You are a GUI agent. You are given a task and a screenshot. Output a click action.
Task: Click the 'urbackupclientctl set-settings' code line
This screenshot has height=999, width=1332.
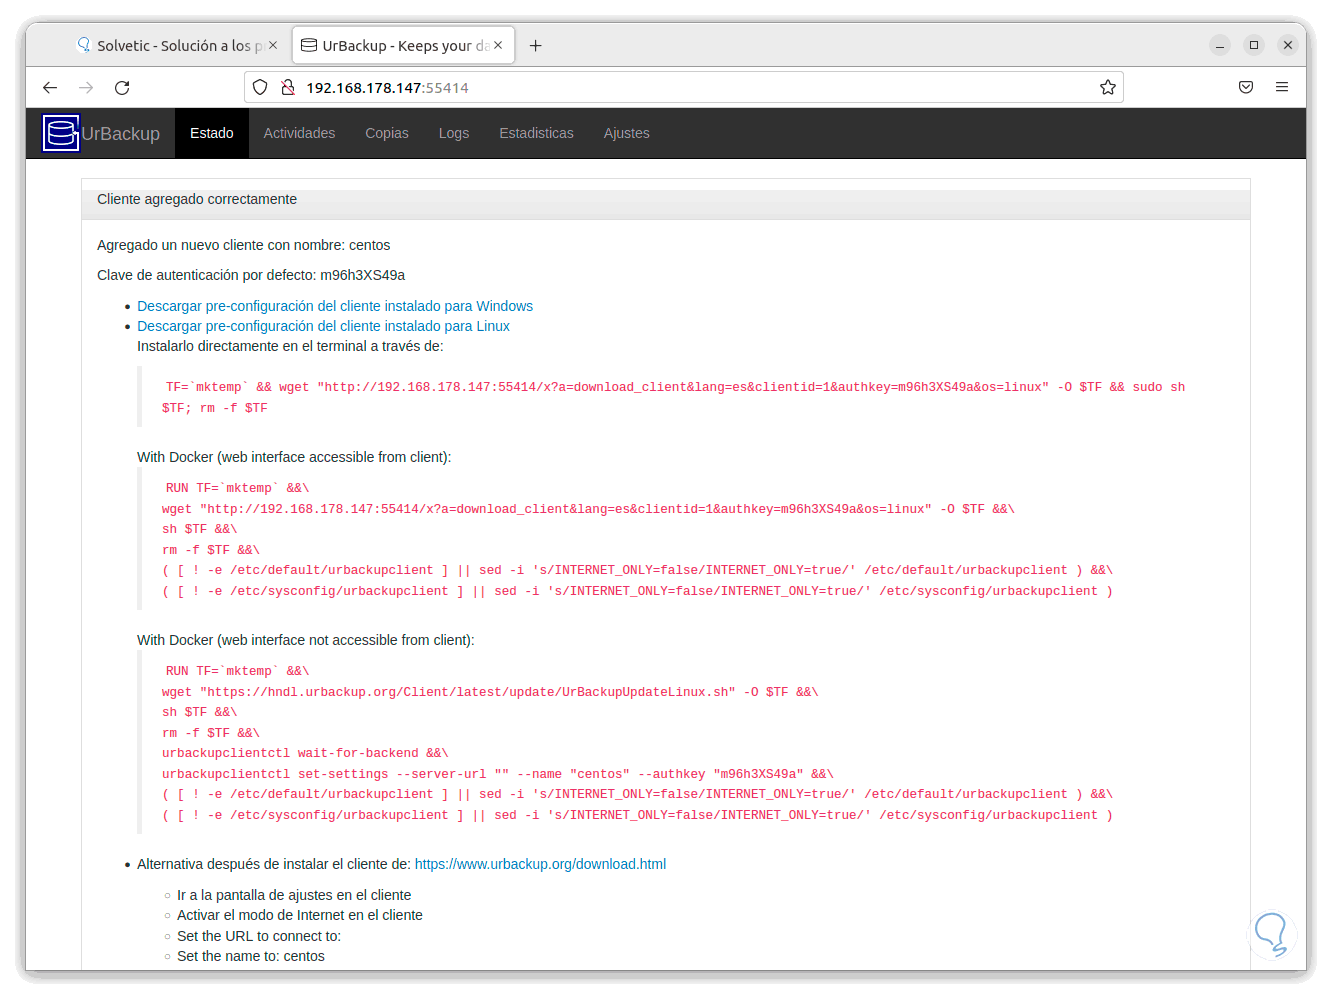pos(498,774)
